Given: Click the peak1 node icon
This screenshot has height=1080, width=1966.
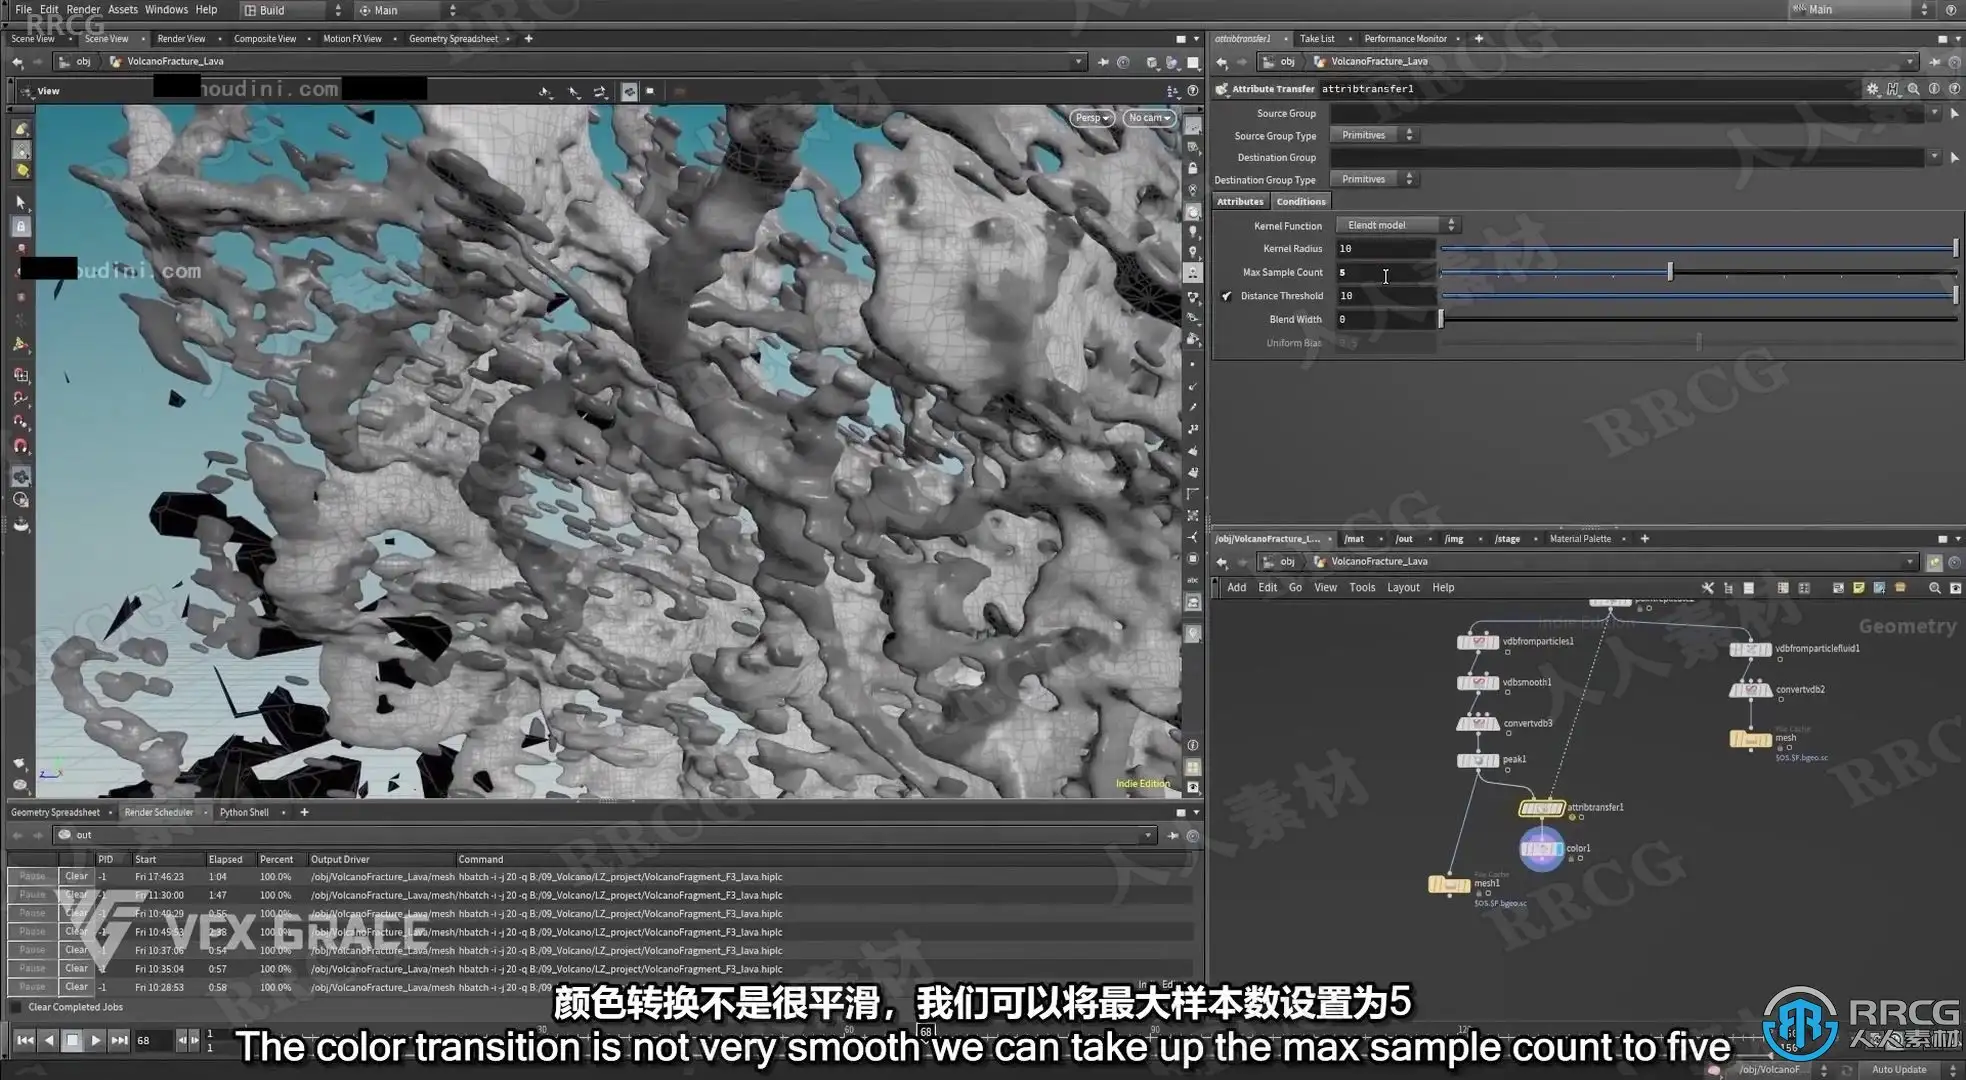Looking at the screenshot, I should (1477, 760).
